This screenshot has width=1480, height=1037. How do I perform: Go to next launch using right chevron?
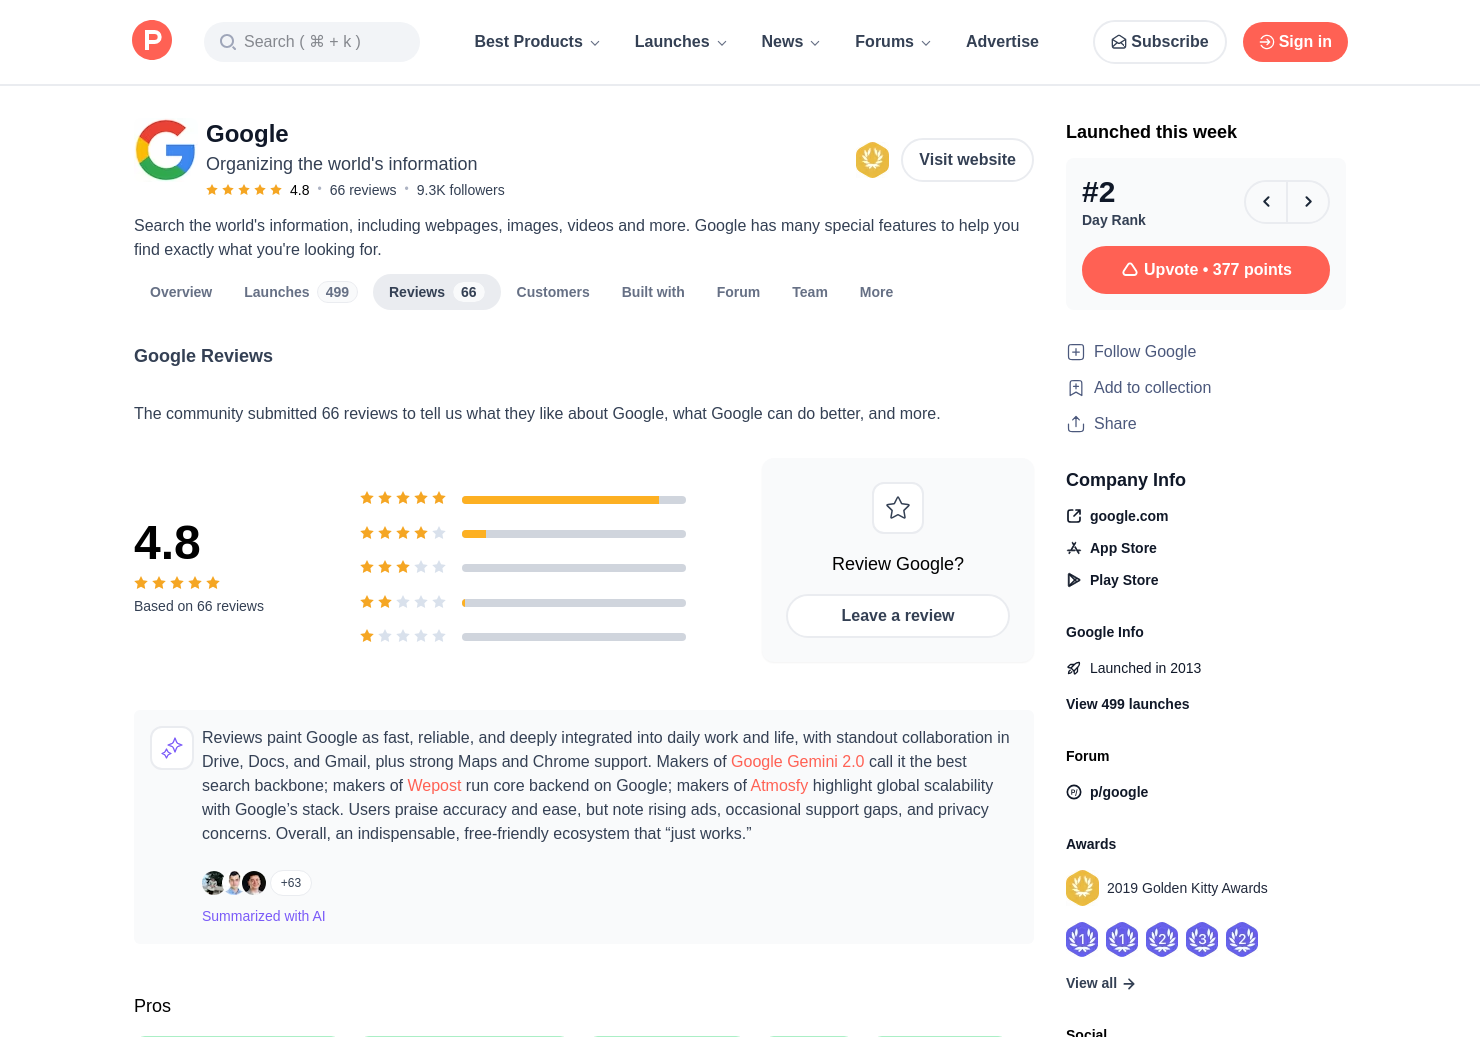click(x=1308, y=202)
